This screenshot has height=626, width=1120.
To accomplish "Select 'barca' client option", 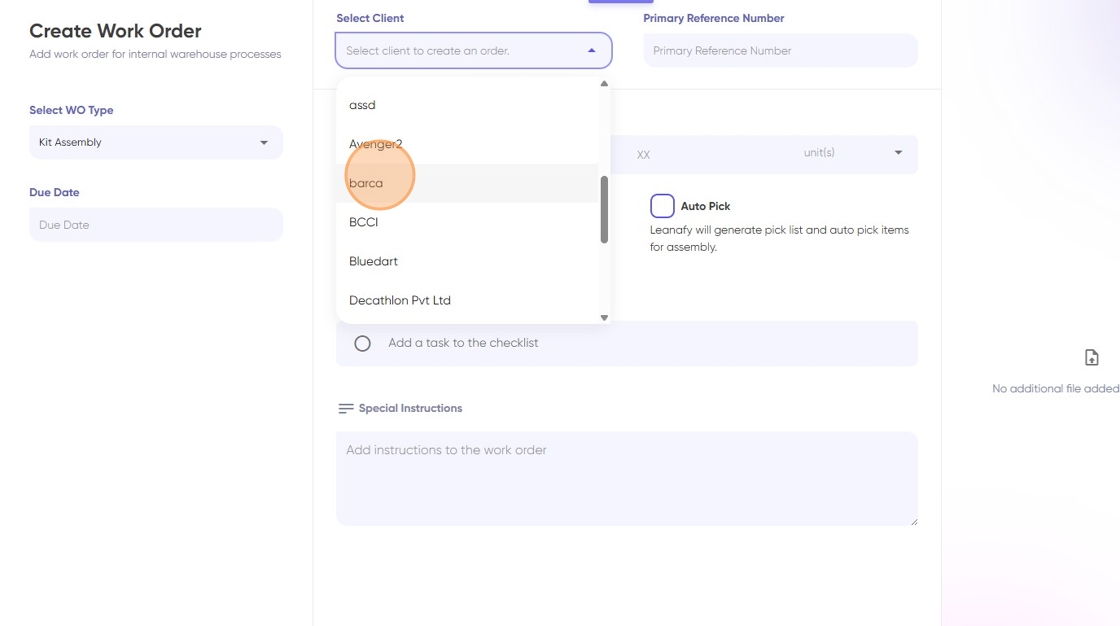I will 467,183.
